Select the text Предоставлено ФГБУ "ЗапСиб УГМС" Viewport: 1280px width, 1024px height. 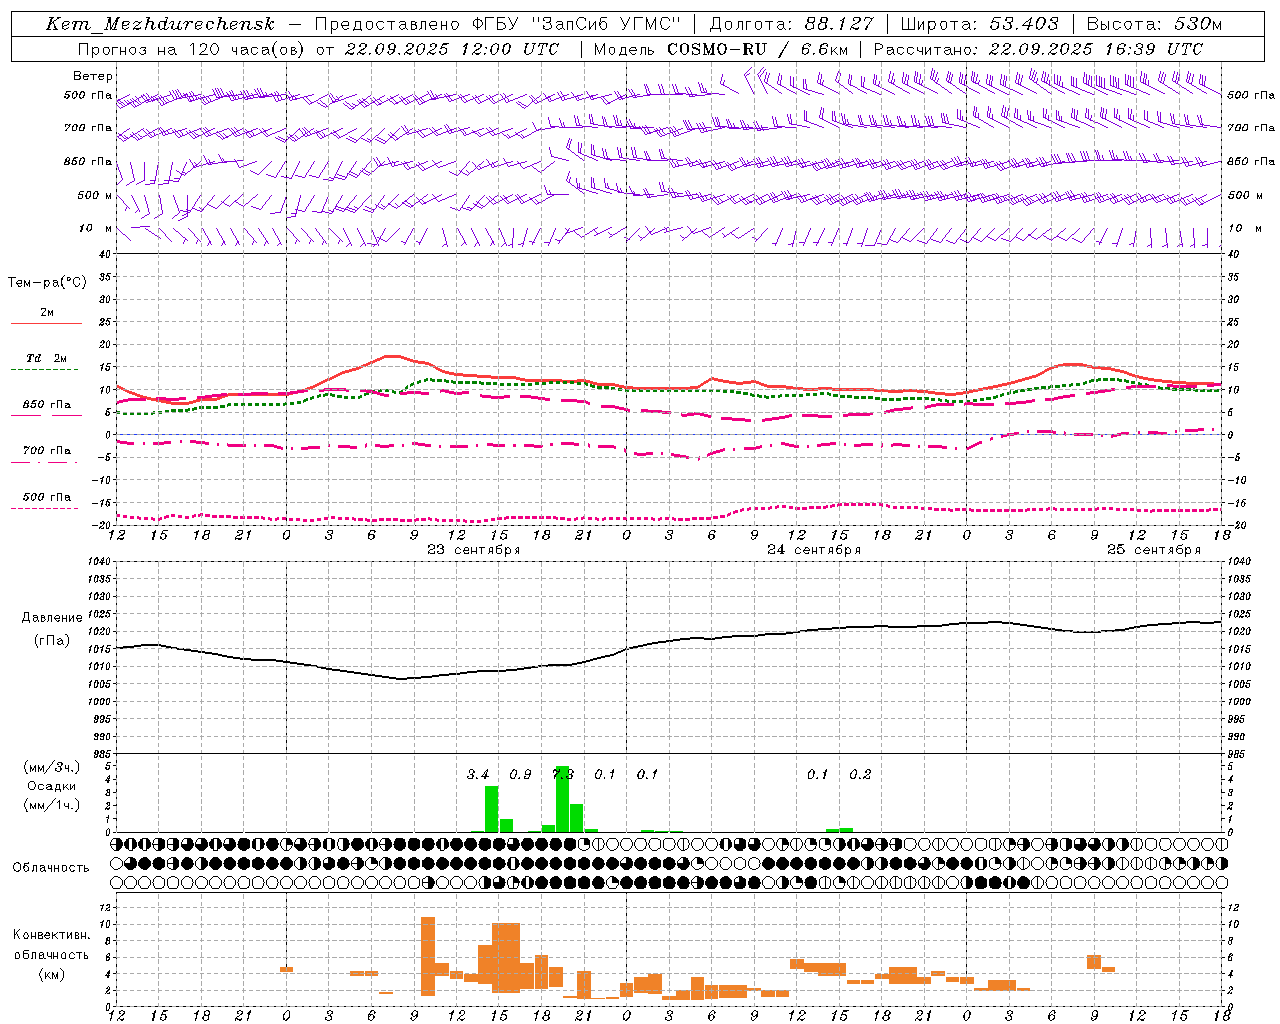(497, 24)
